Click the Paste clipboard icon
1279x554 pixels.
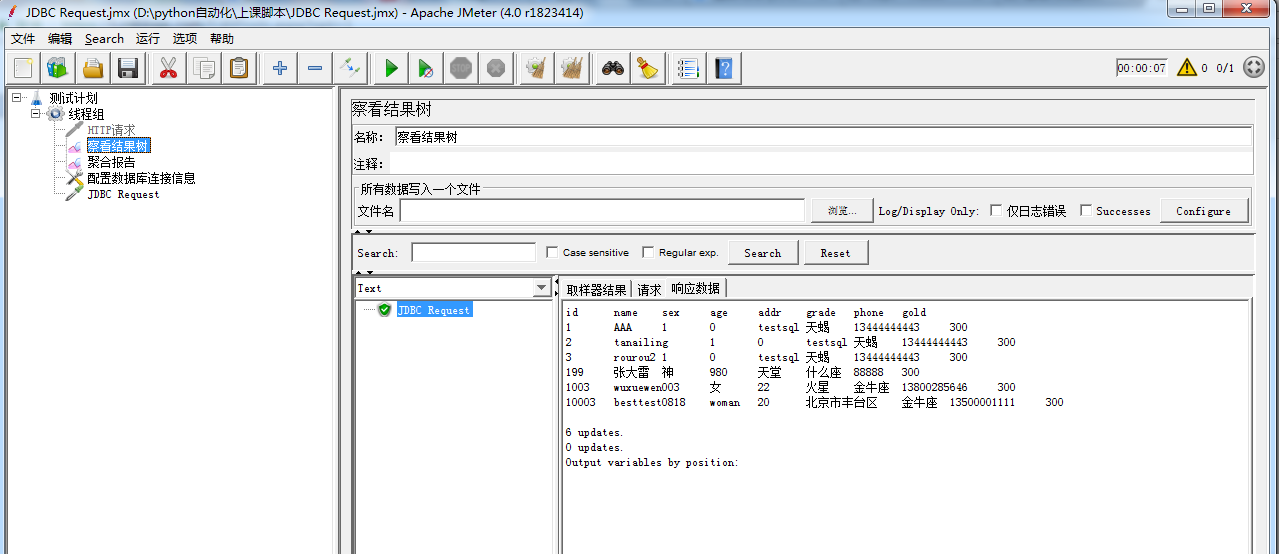coord(239,68)
